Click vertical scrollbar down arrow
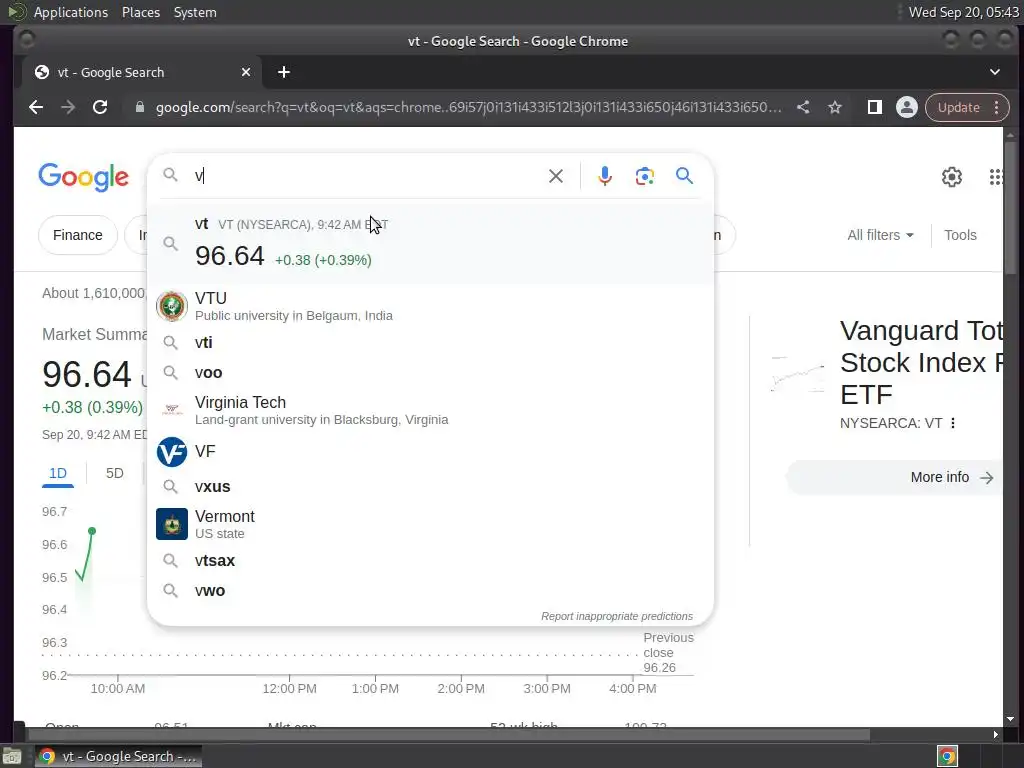1024x768 pixels. tap(1010, 719)
